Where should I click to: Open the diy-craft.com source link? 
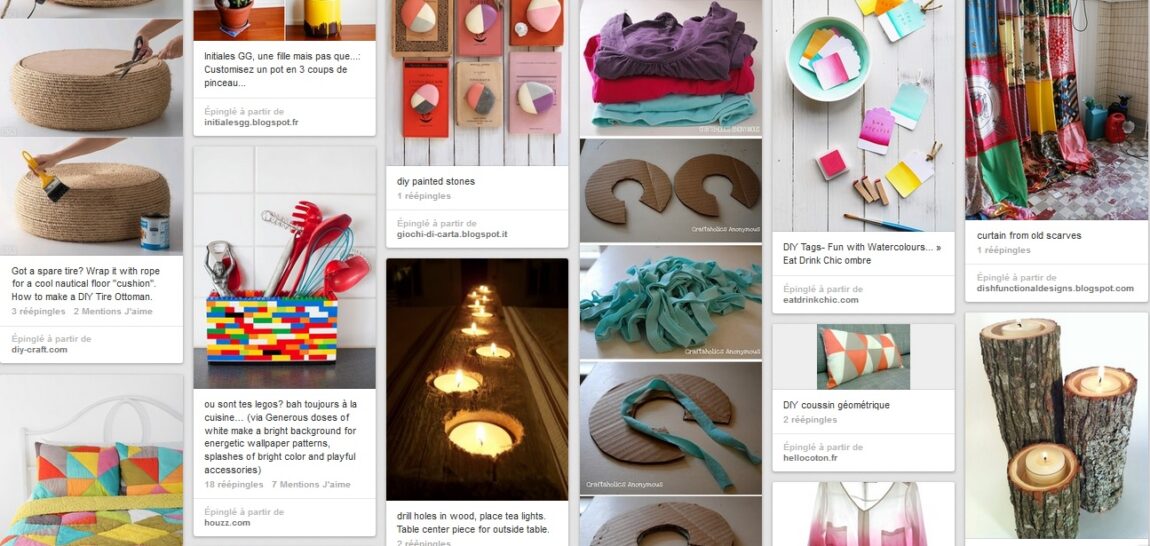40,350
